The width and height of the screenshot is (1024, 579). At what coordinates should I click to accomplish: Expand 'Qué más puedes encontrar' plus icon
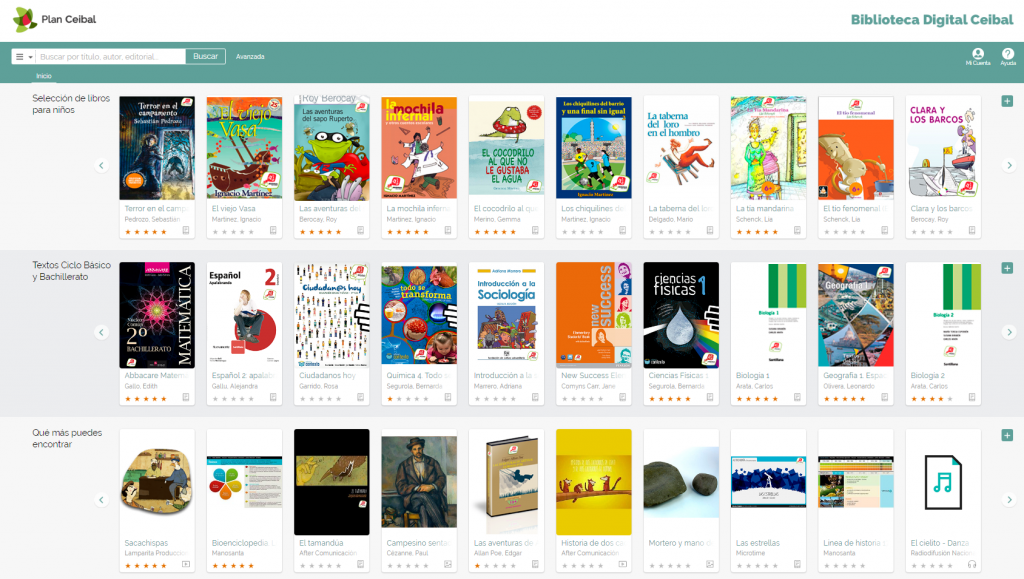(1007, 435)
